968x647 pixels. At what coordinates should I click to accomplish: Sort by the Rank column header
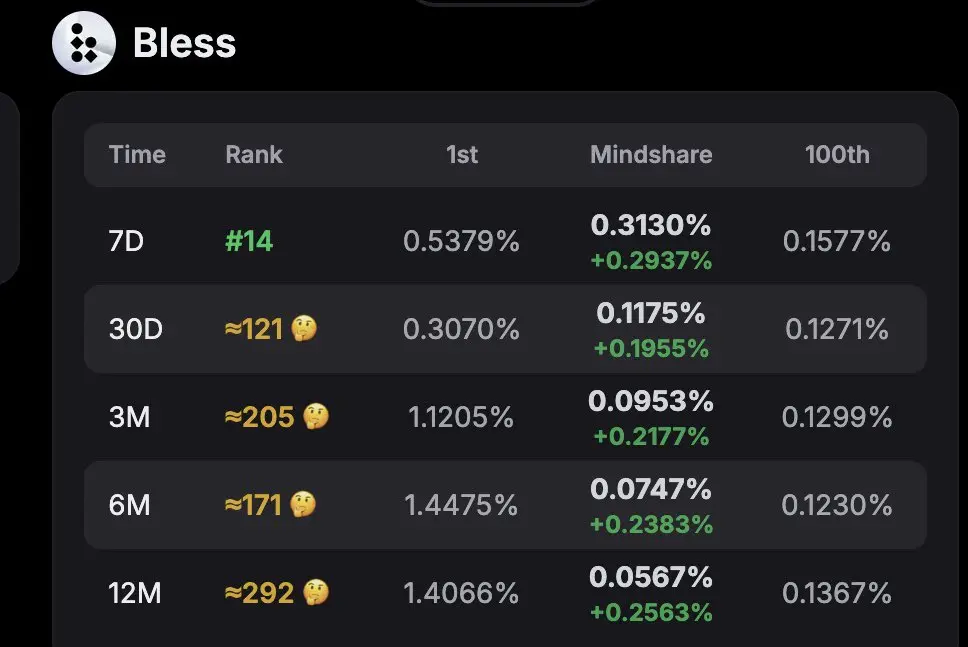tap(254, 154)
